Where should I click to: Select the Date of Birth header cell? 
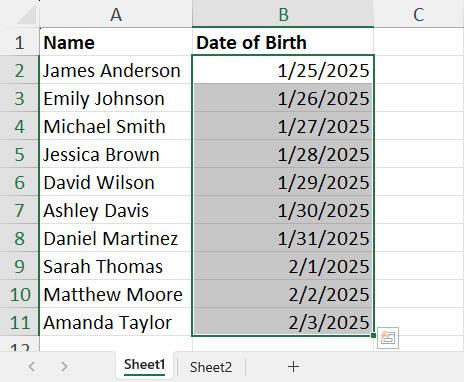(x=283, y=42)
